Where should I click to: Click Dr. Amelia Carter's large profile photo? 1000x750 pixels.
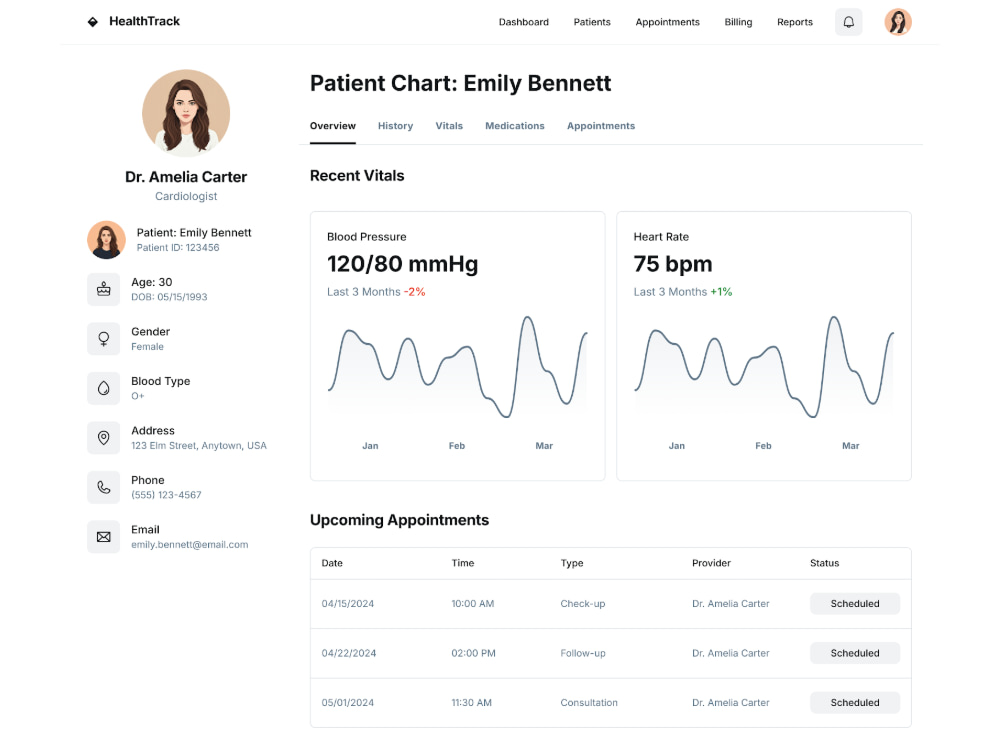pos(186,113)
